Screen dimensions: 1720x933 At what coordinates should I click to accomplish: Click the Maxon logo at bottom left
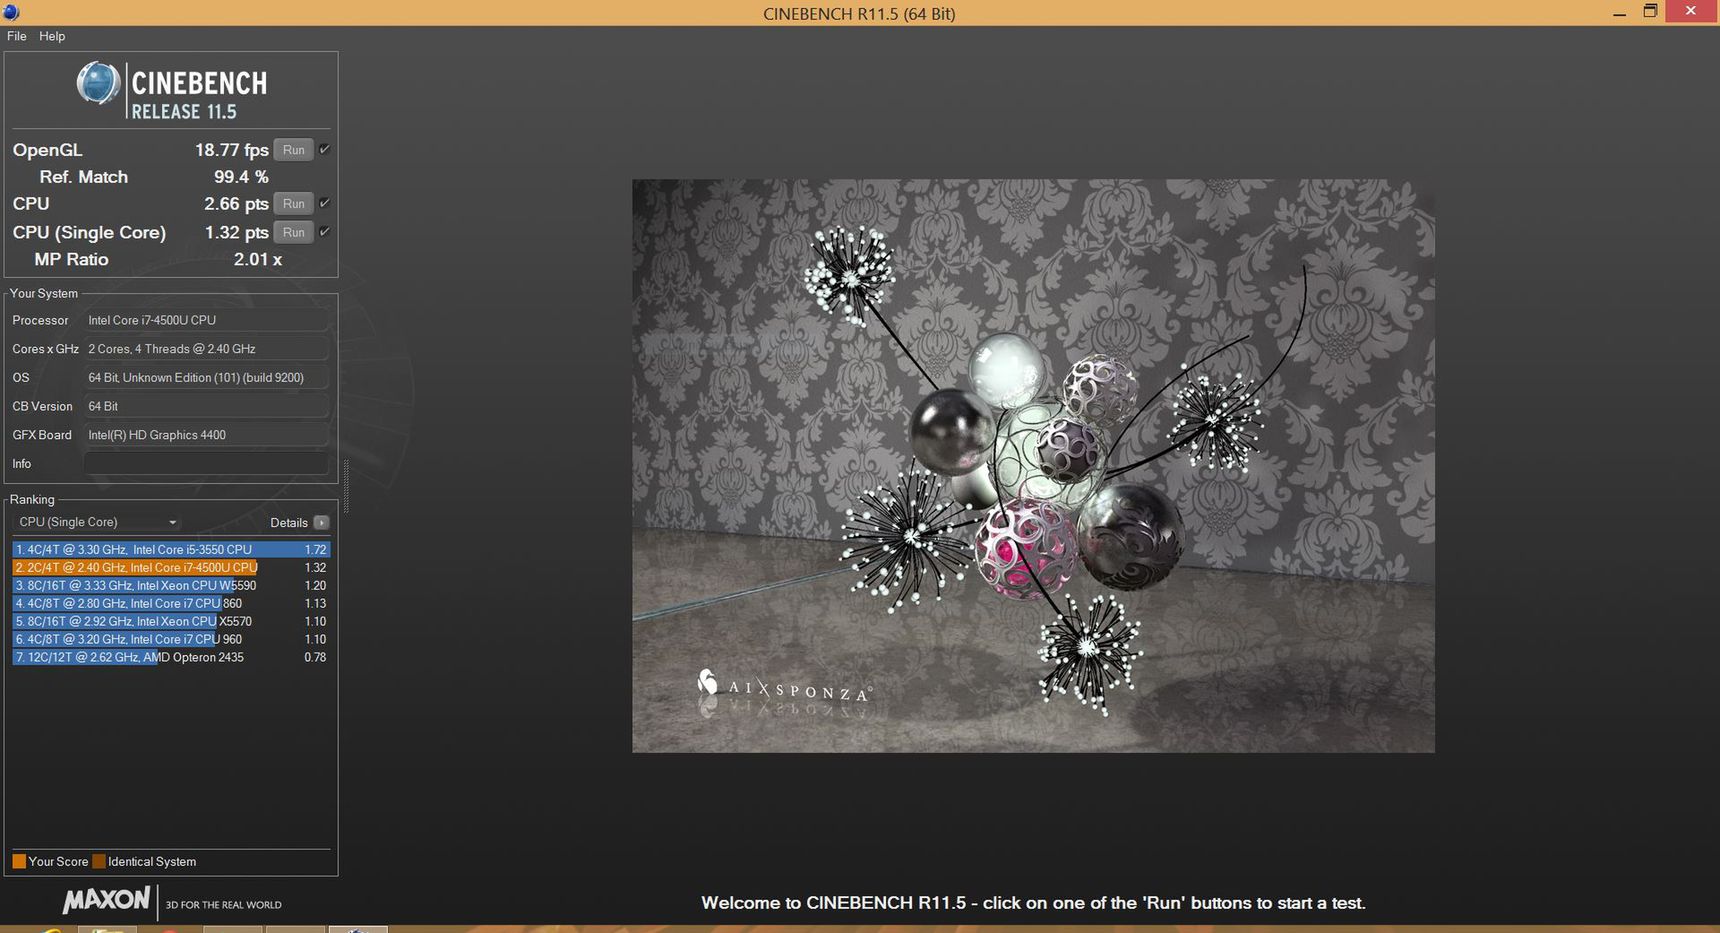point(106,900)
